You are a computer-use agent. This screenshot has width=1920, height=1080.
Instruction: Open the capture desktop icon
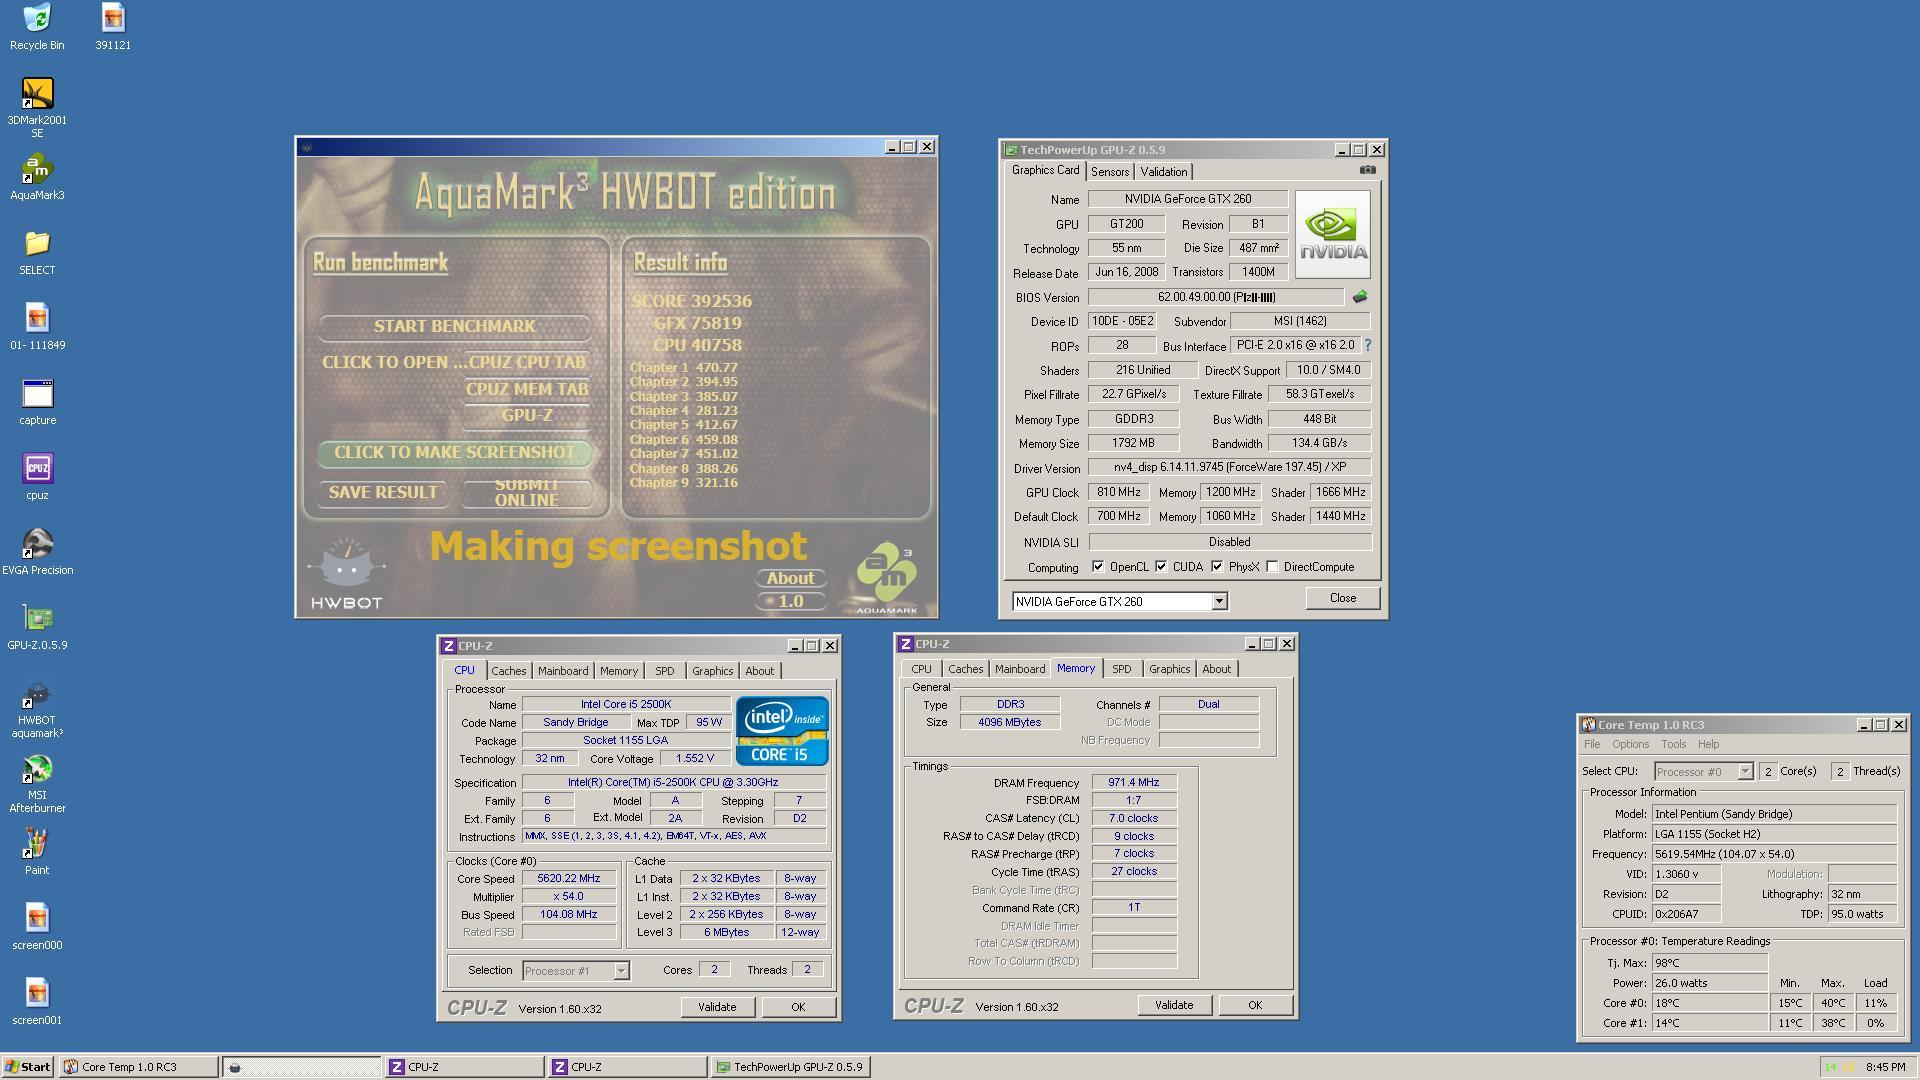pyautogui.click(x=37, y=402)
